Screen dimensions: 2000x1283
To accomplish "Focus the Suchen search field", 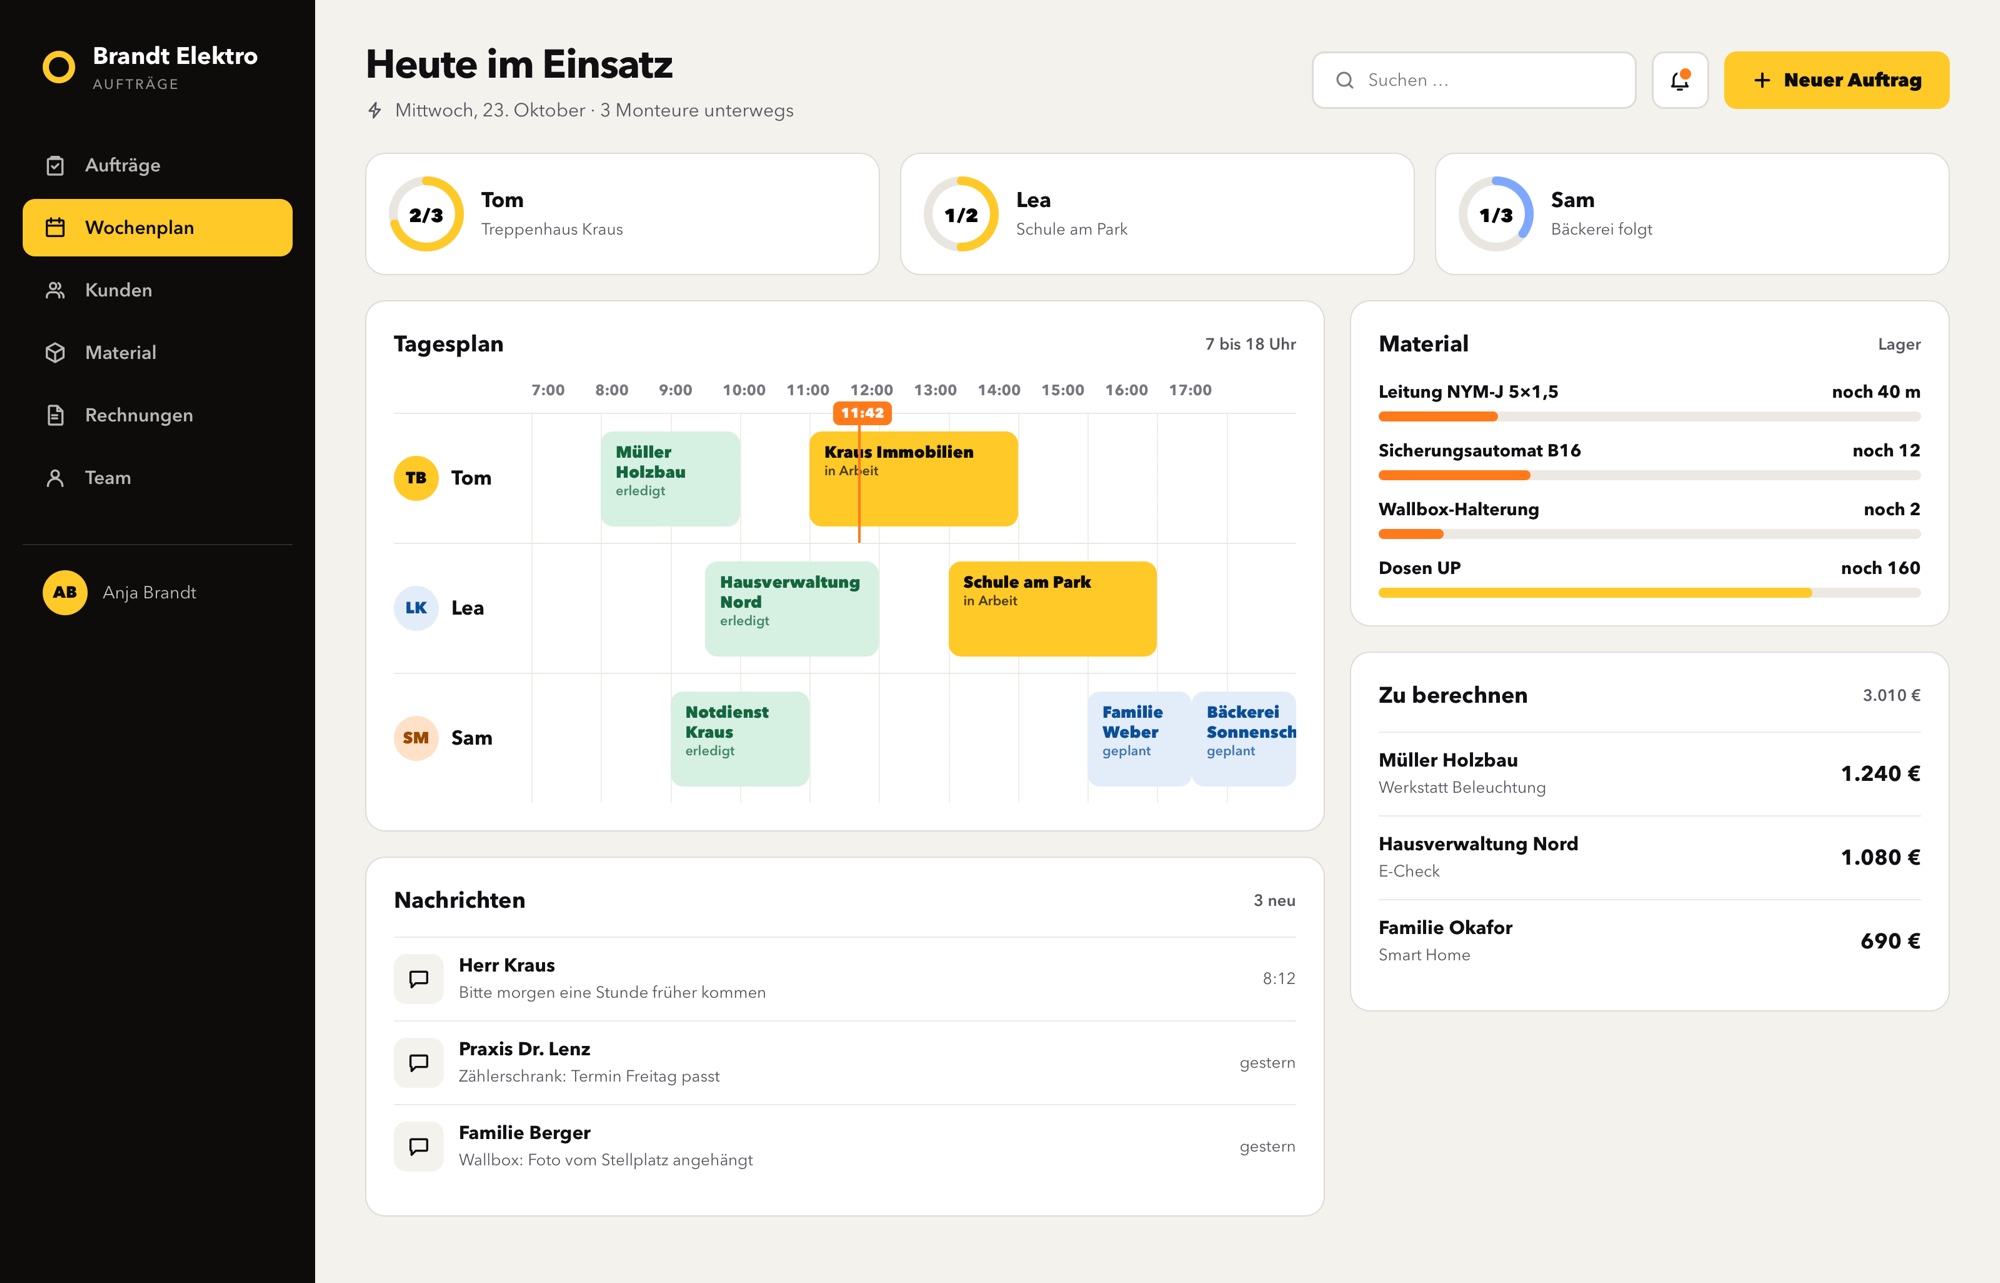I will click(x=1474, y=80).
